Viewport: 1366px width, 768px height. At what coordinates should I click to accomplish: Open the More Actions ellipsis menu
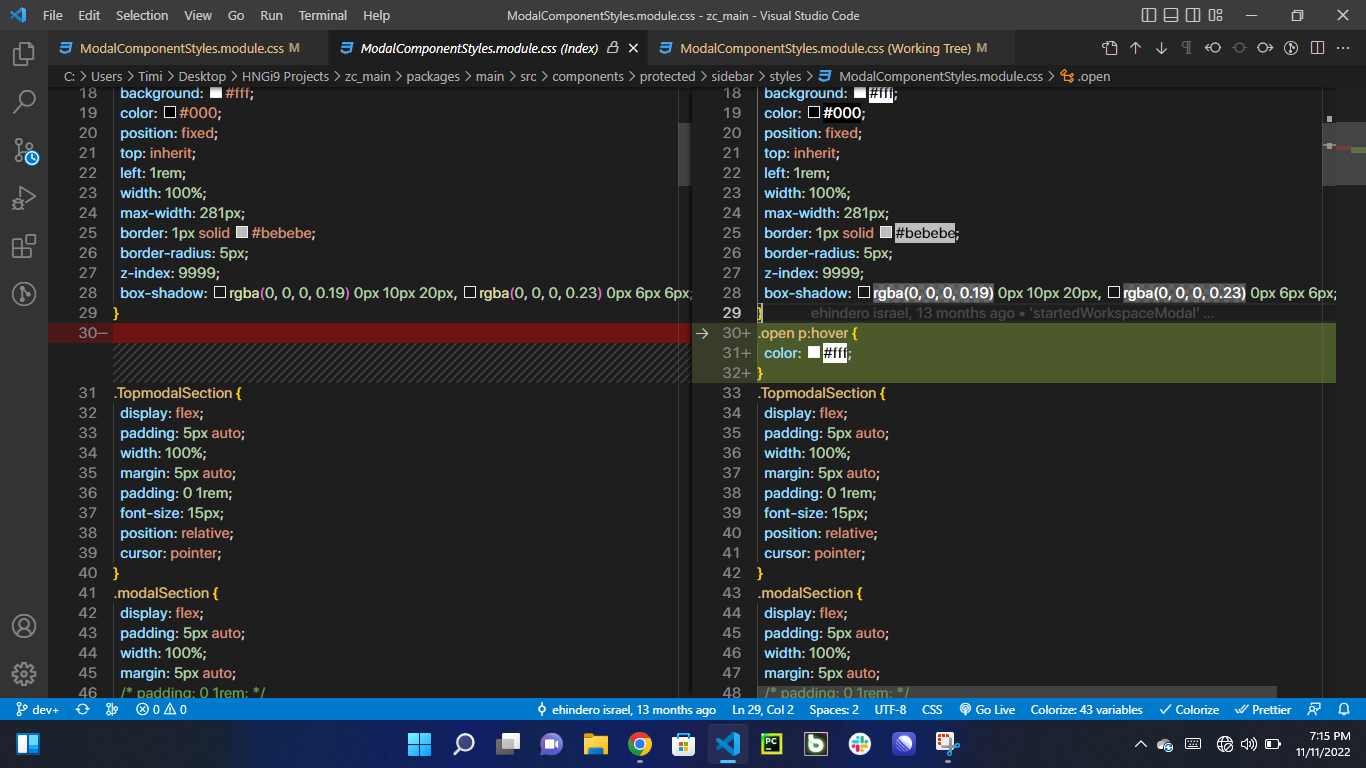click(1343, 47)
